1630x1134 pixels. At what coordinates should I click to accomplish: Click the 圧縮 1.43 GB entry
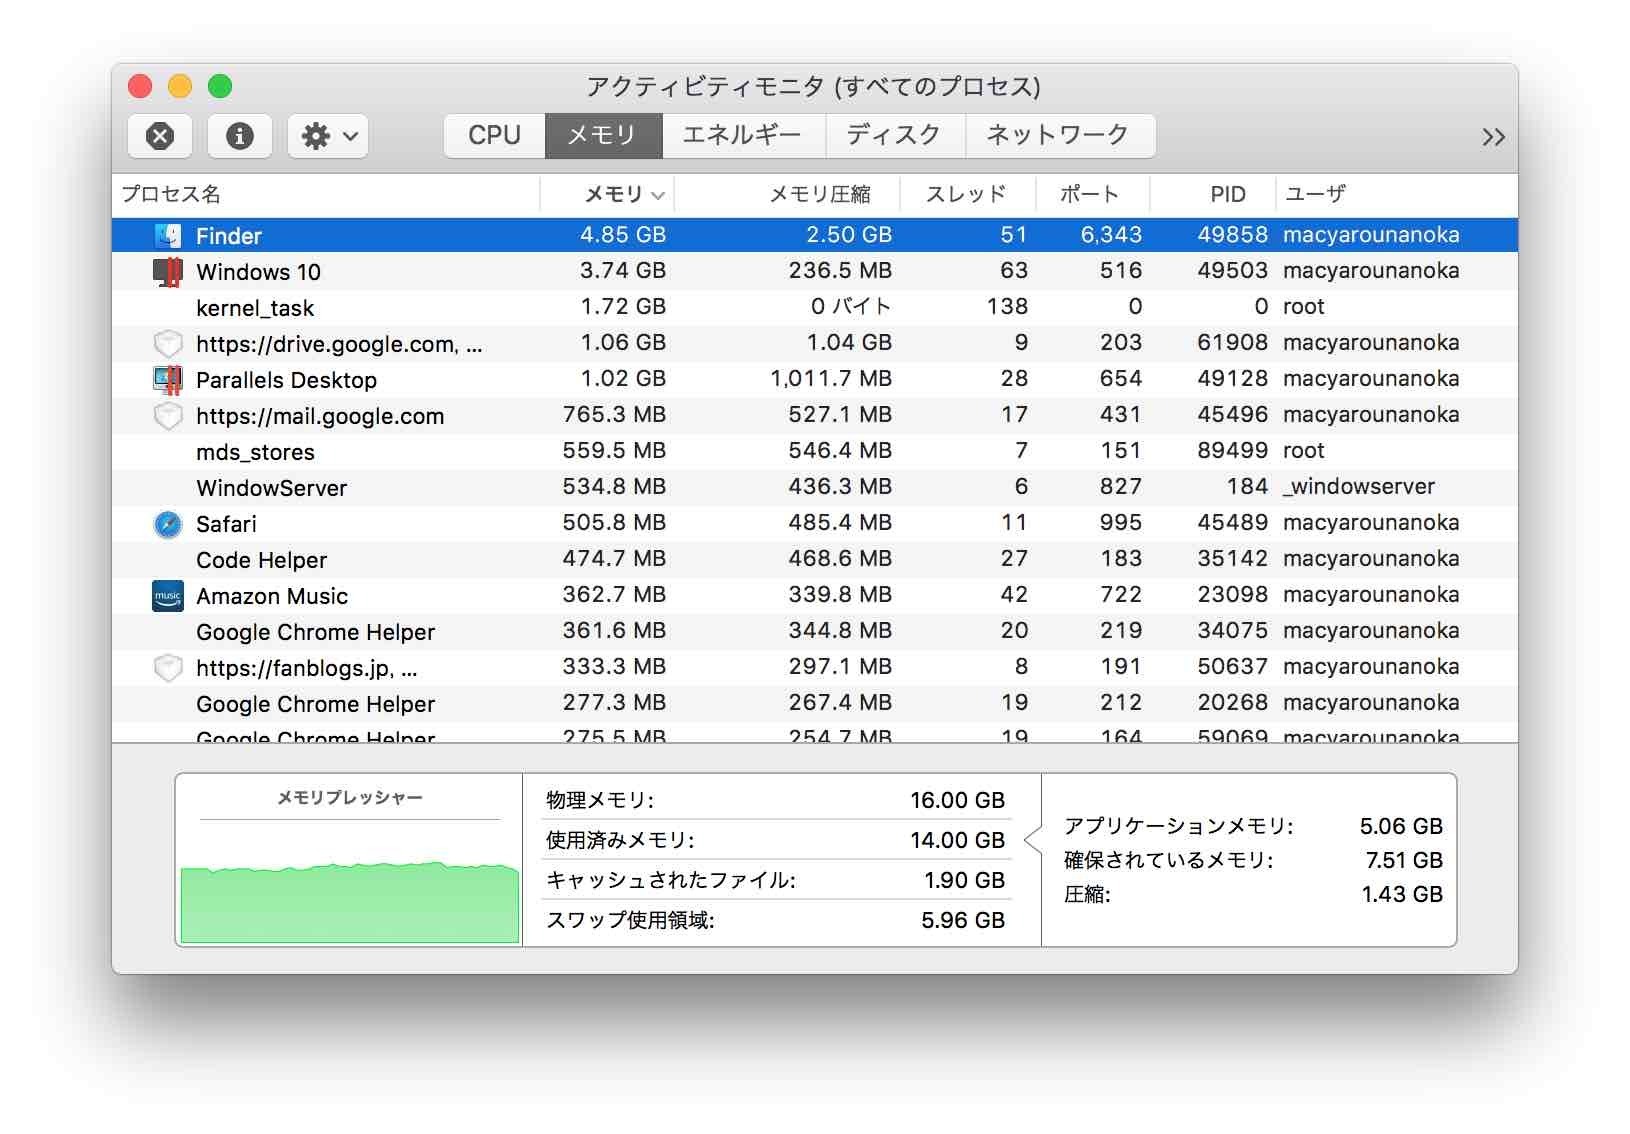(x=1253, y=894)
